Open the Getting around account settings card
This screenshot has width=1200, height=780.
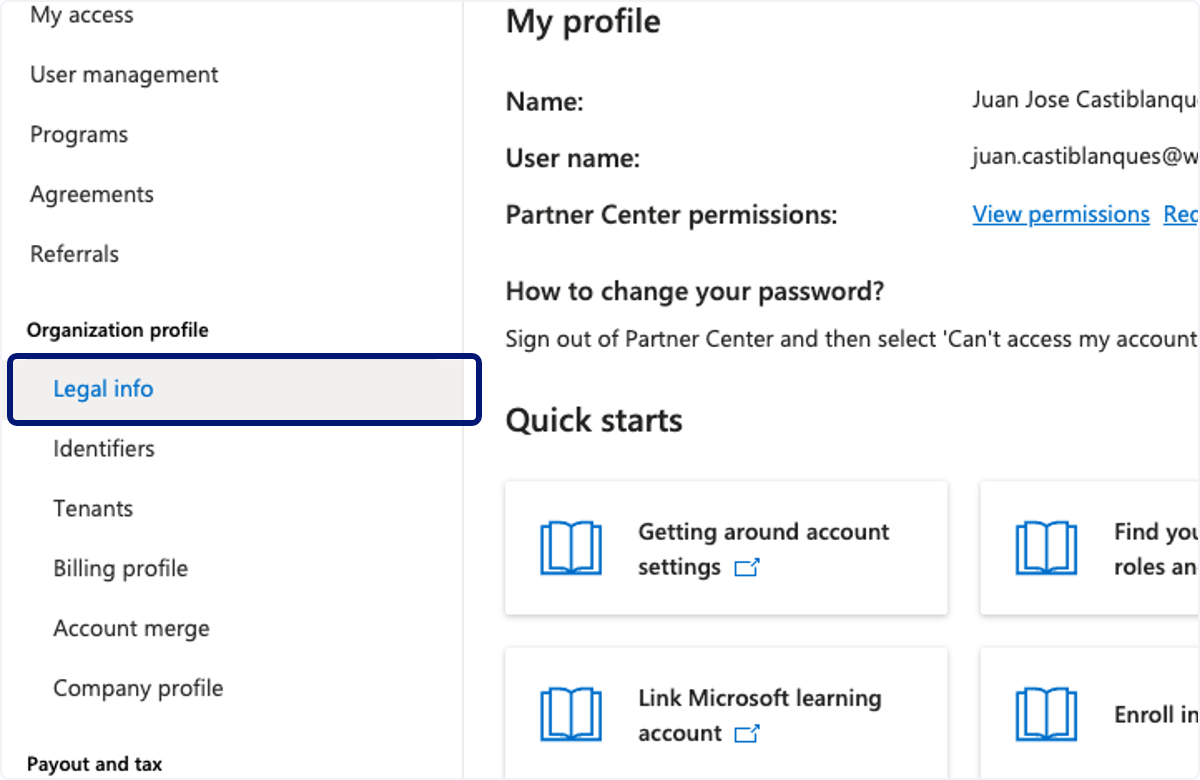[726, 548]
